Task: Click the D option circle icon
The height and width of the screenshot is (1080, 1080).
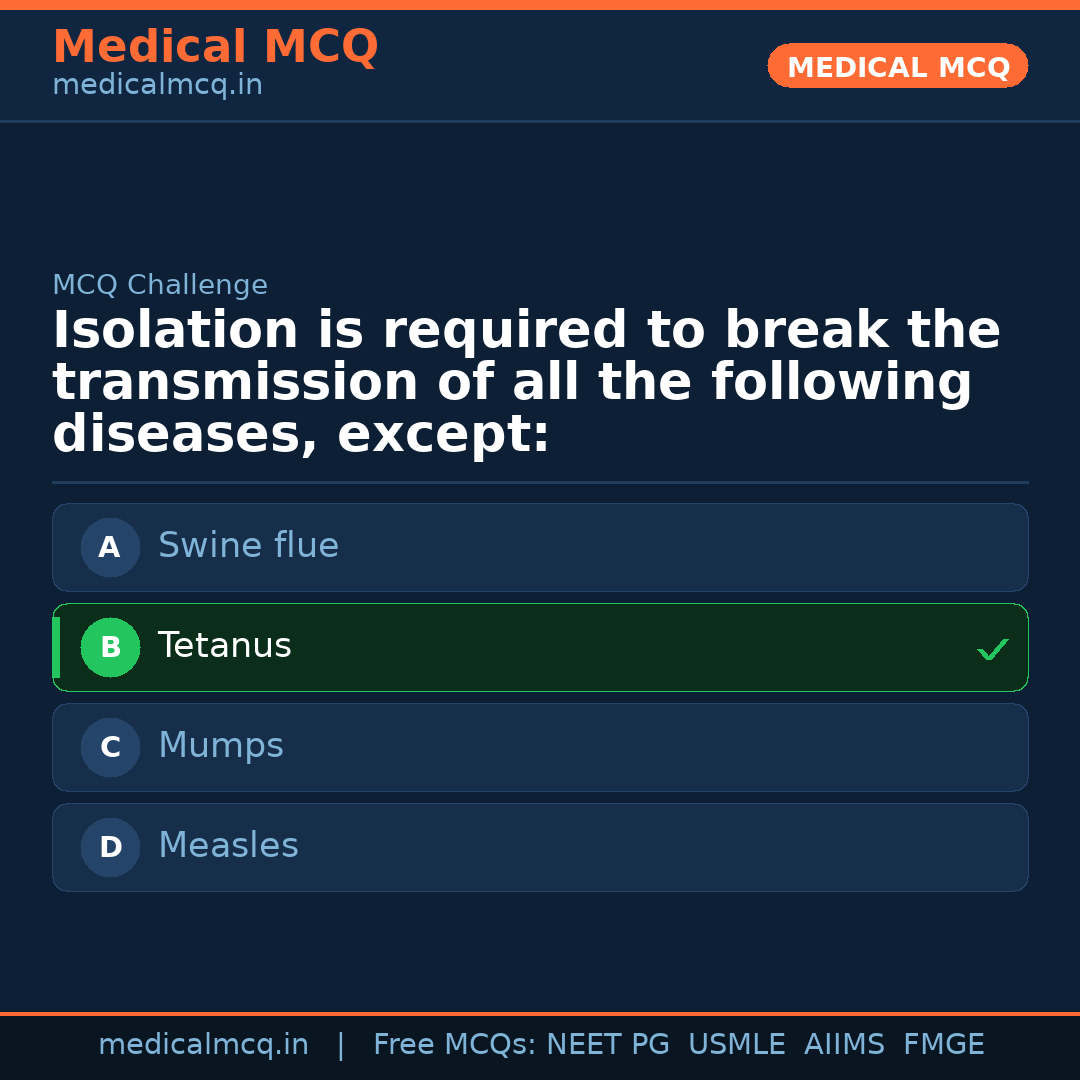Action: coord(110,847)
